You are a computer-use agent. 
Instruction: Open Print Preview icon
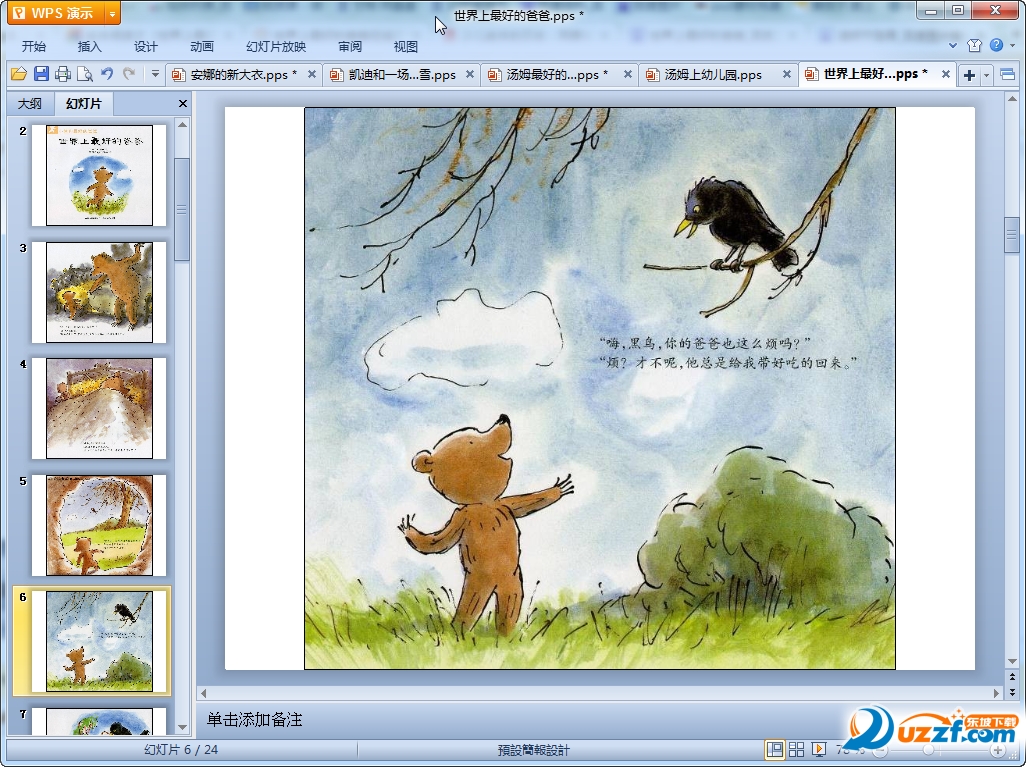tap(84, 74)
